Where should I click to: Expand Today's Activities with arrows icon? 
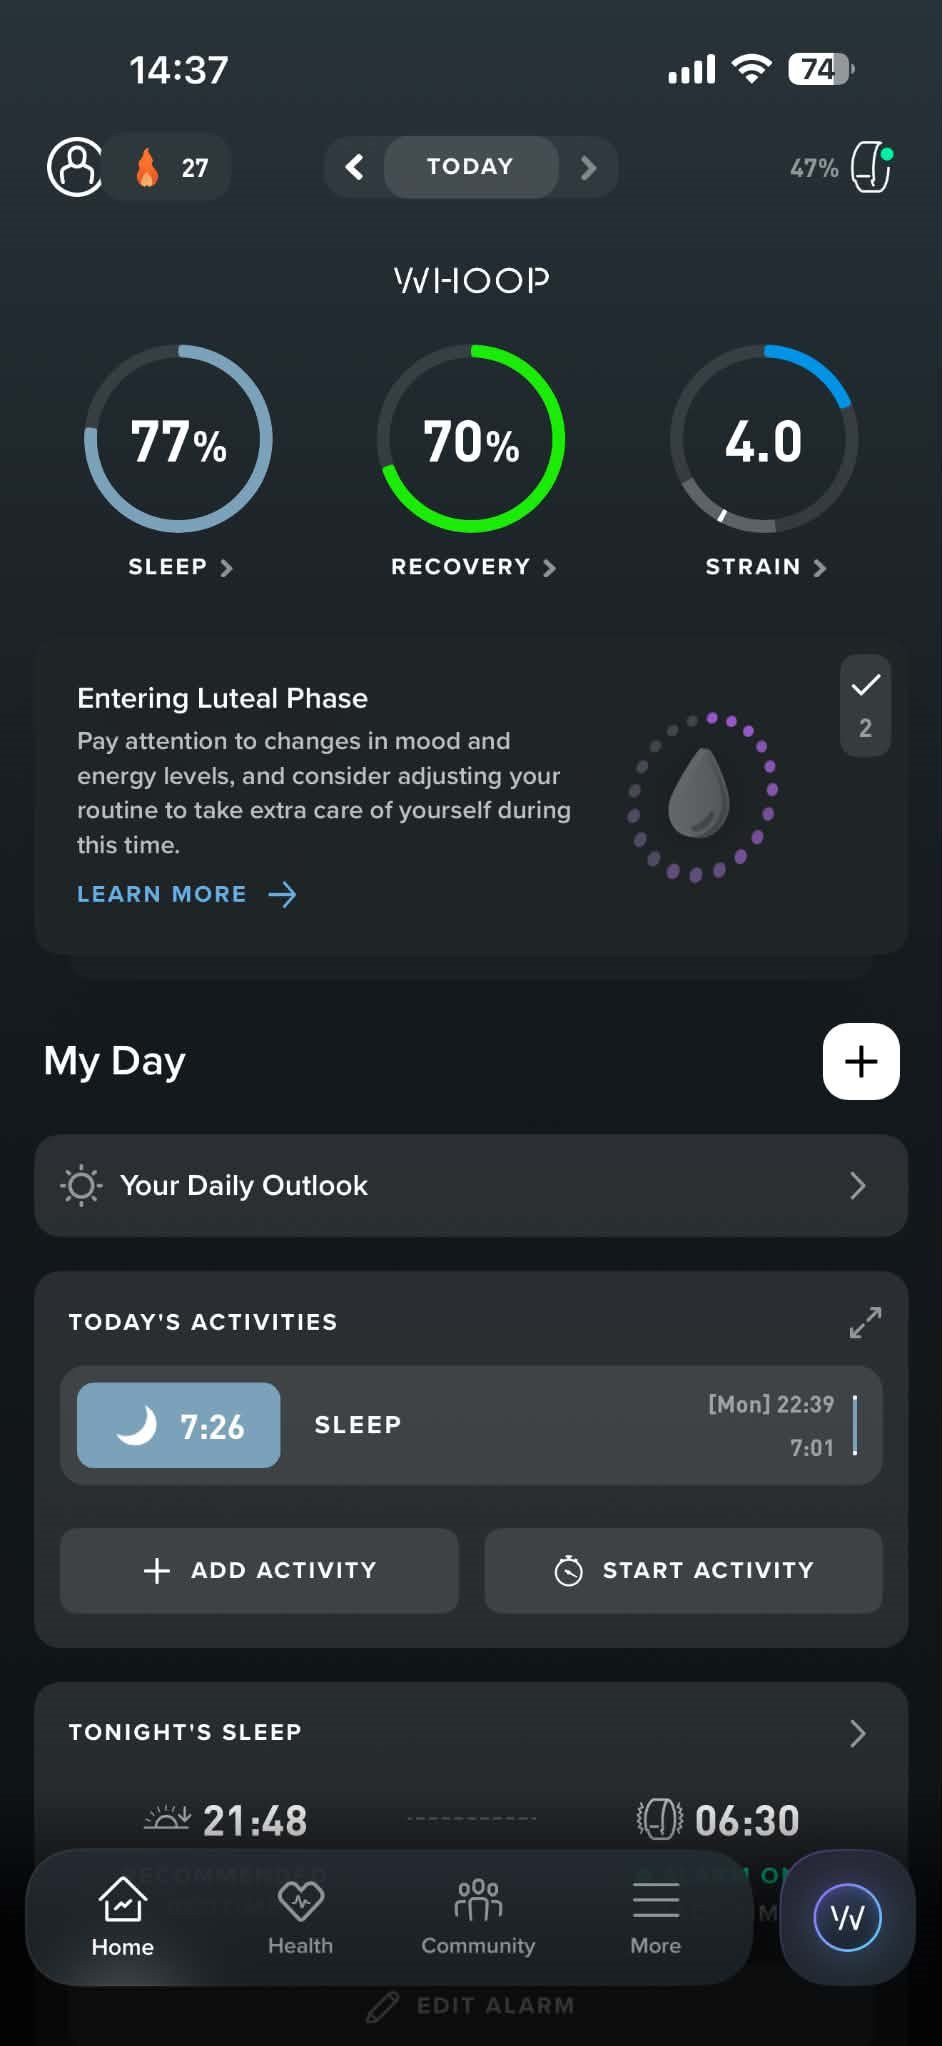865,1322
